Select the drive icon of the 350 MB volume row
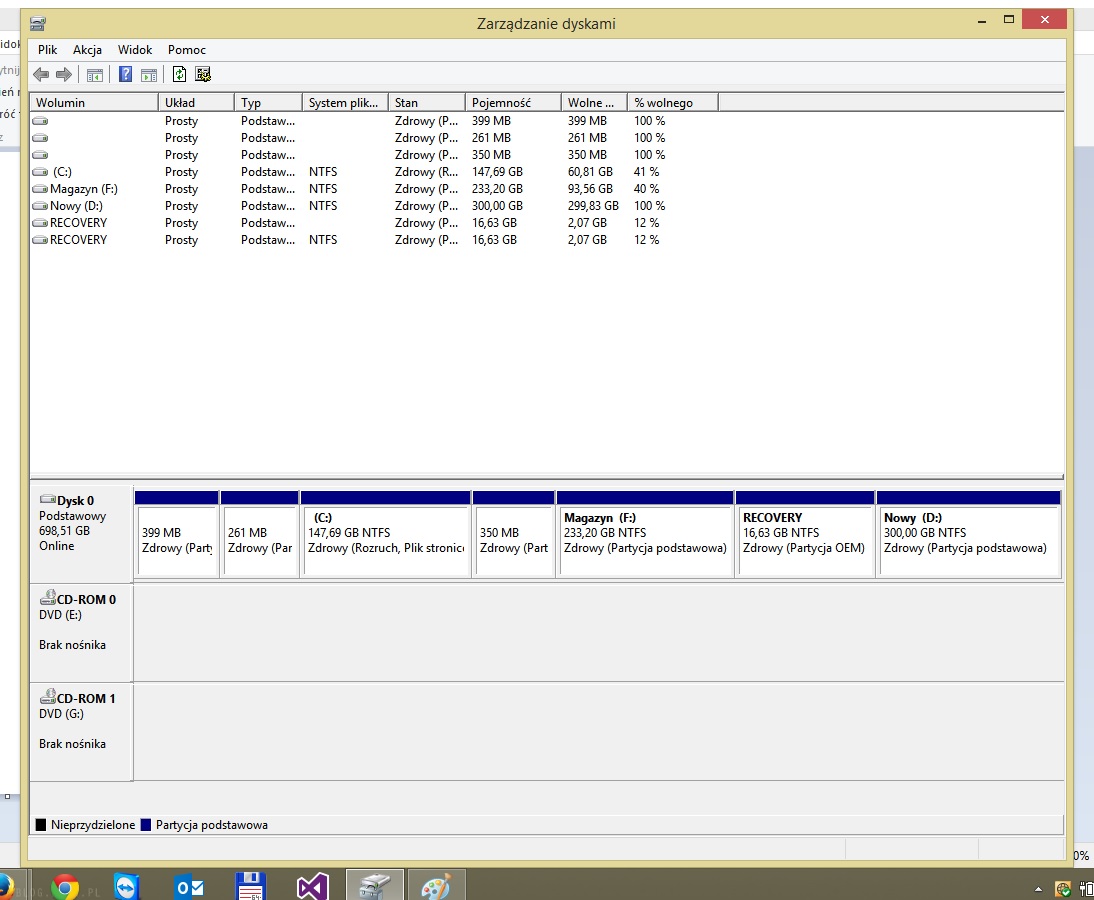The image size is (1094, 900). tap(40, 155)
